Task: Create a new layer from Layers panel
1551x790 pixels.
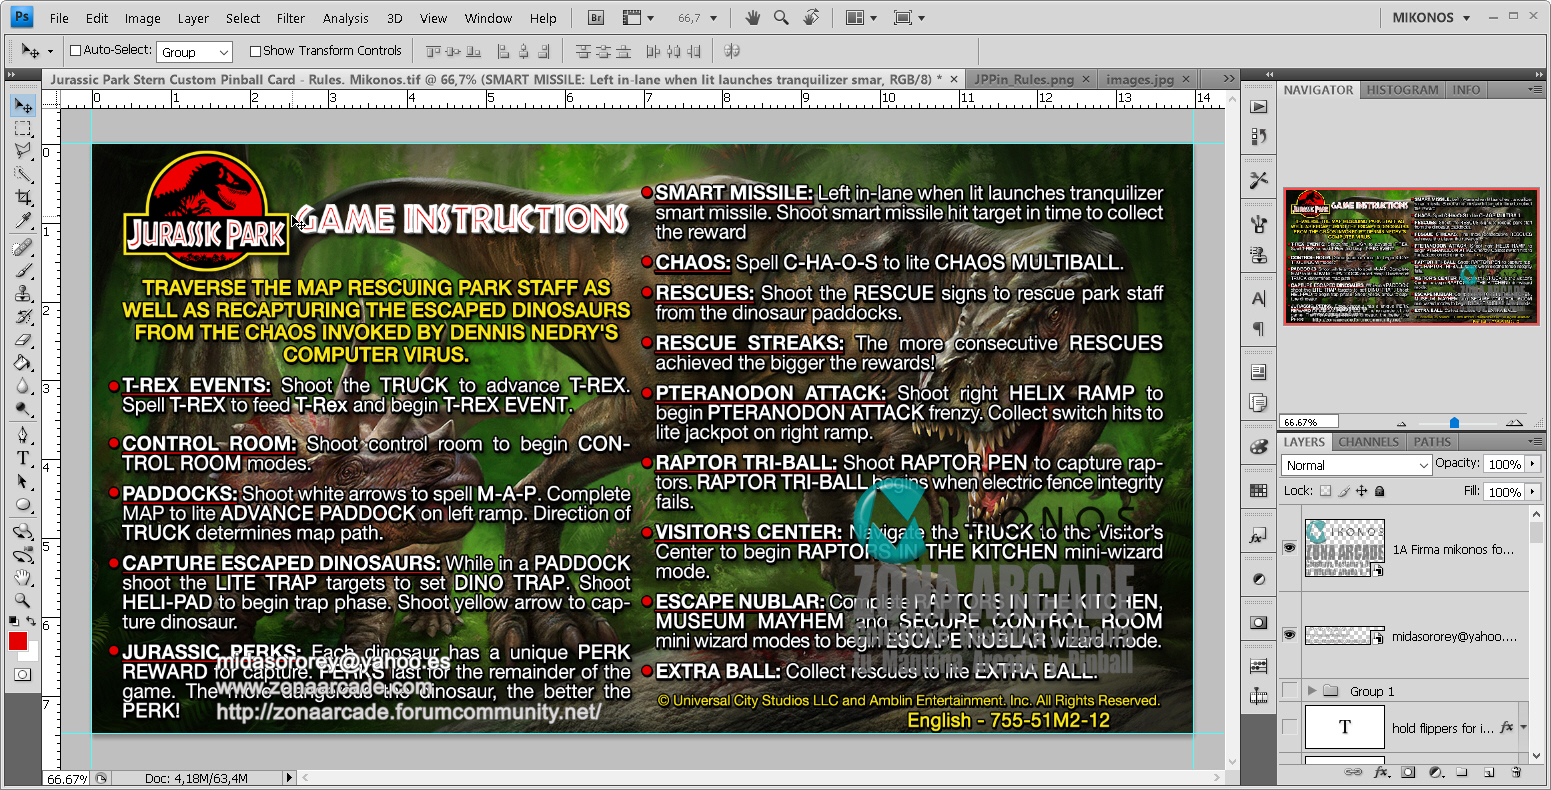Action: 1489,772
